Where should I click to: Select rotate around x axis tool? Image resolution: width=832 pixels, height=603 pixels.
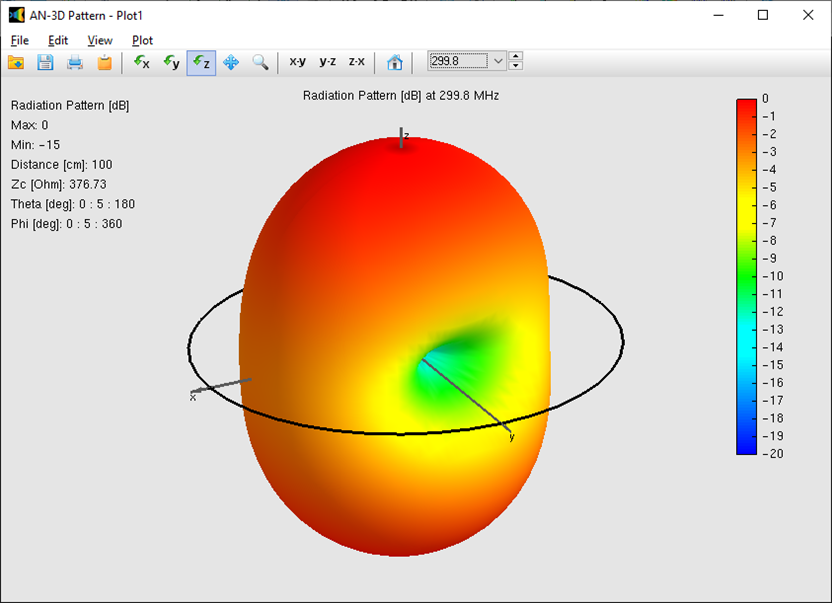click(142, 63)
